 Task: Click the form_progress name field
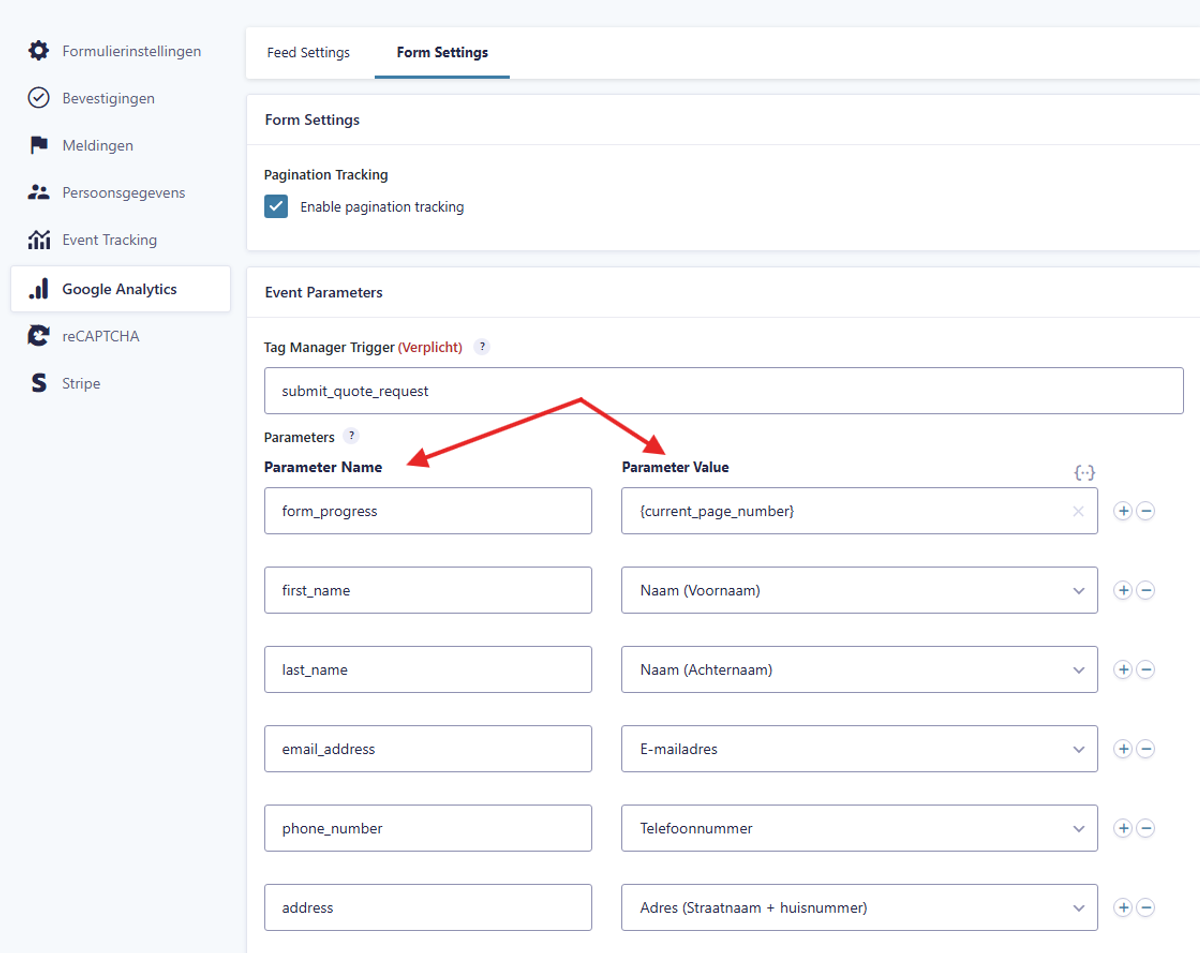tap(428, 511)
